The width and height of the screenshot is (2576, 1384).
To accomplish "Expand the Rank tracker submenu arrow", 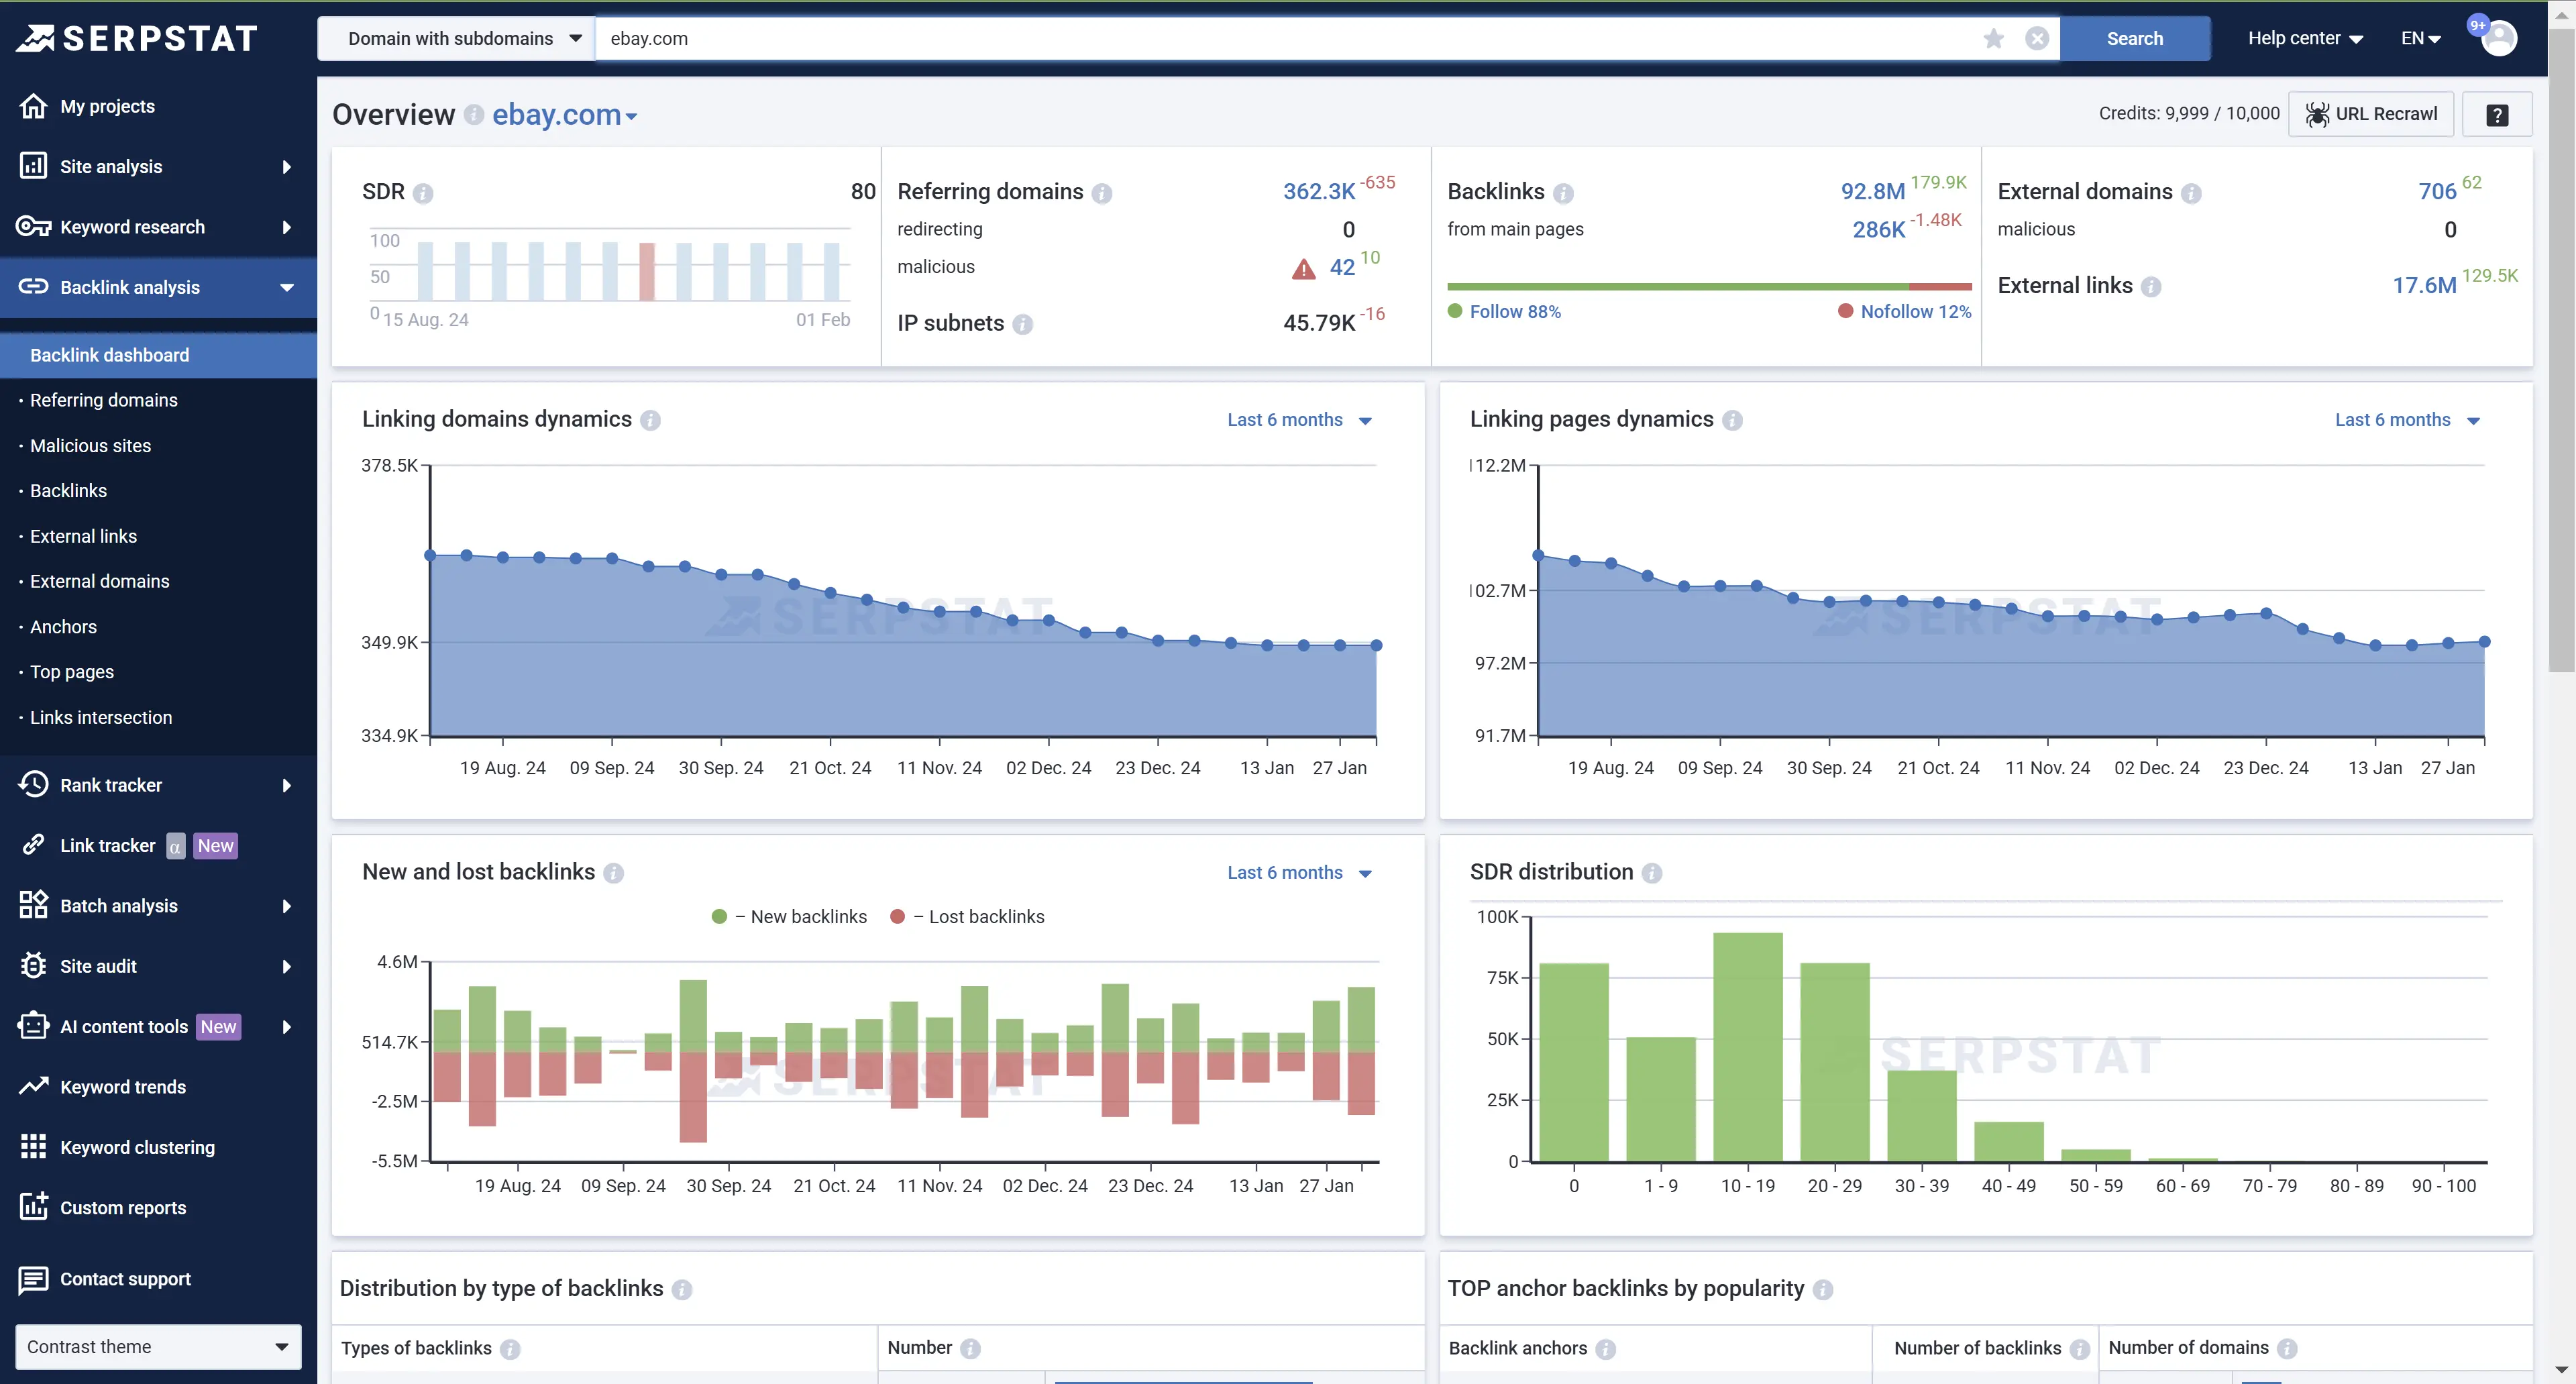I will 287,785.
